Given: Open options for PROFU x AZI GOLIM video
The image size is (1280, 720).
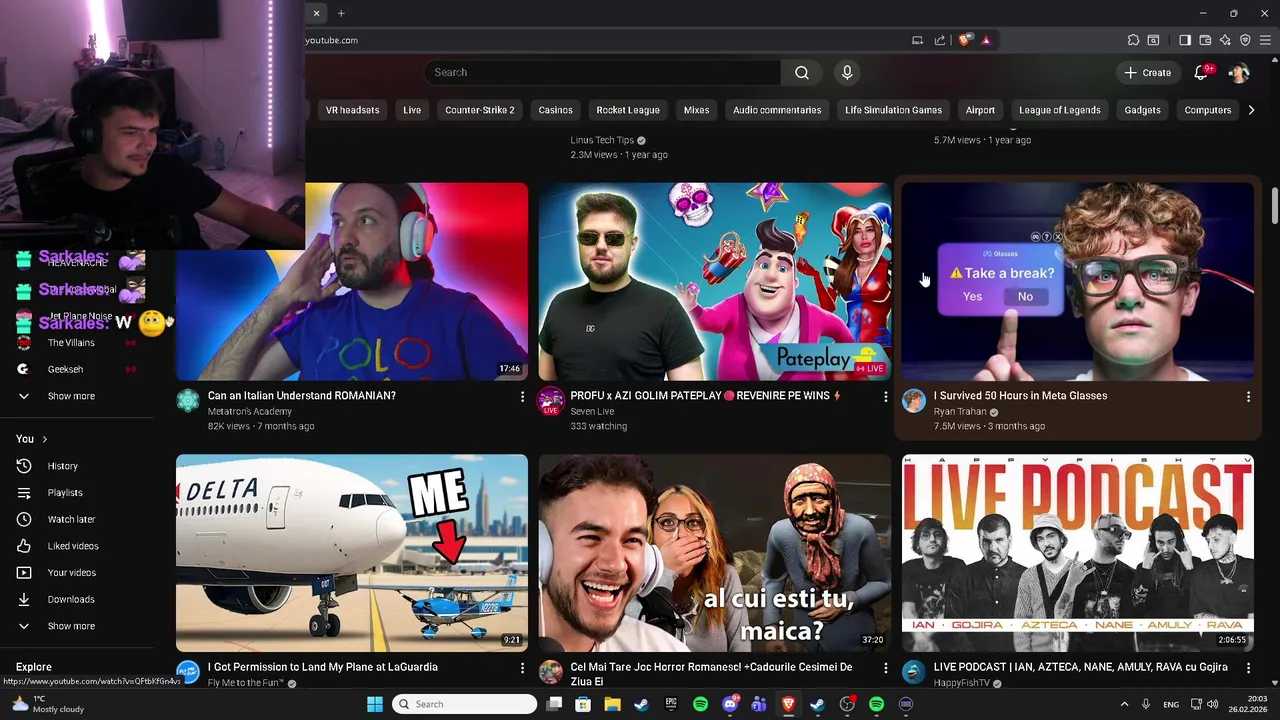Looking at the screenshot, I should pyautogui.click(x=885, y=397).
